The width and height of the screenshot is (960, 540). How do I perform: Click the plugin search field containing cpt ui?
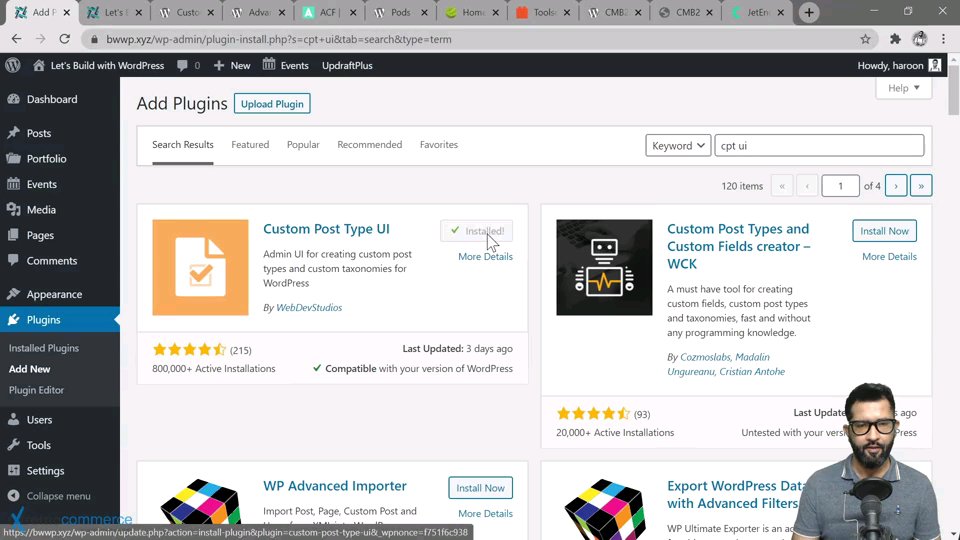pos(819,145)
